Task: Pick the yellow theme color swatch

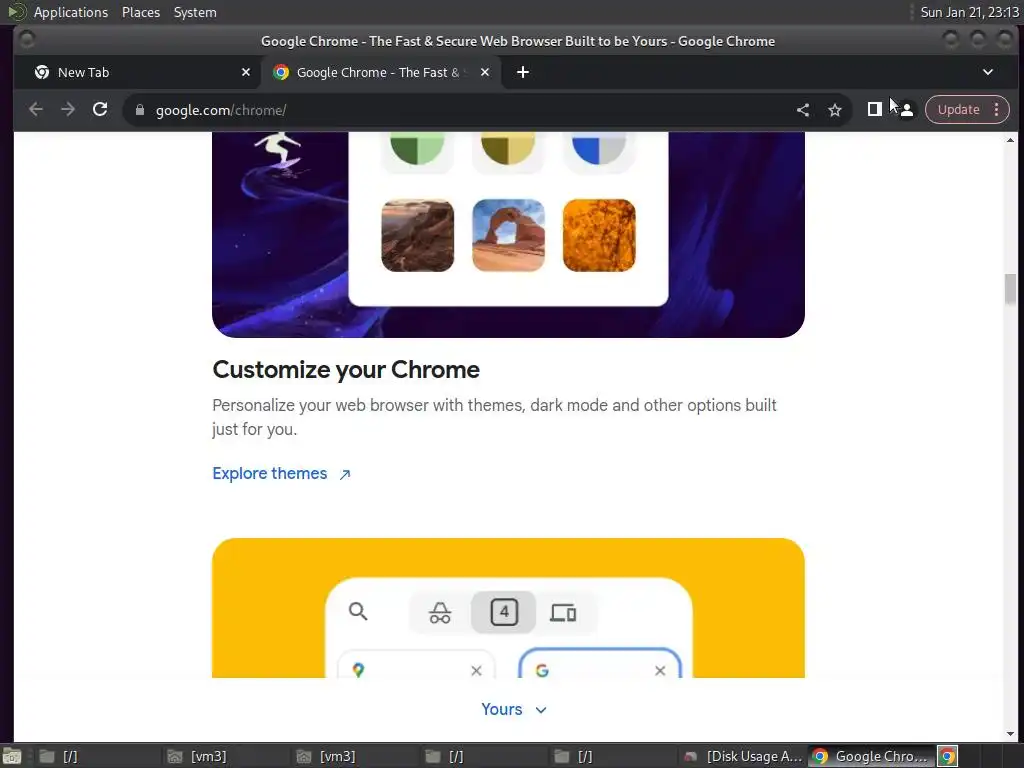Action: point(508,149)
